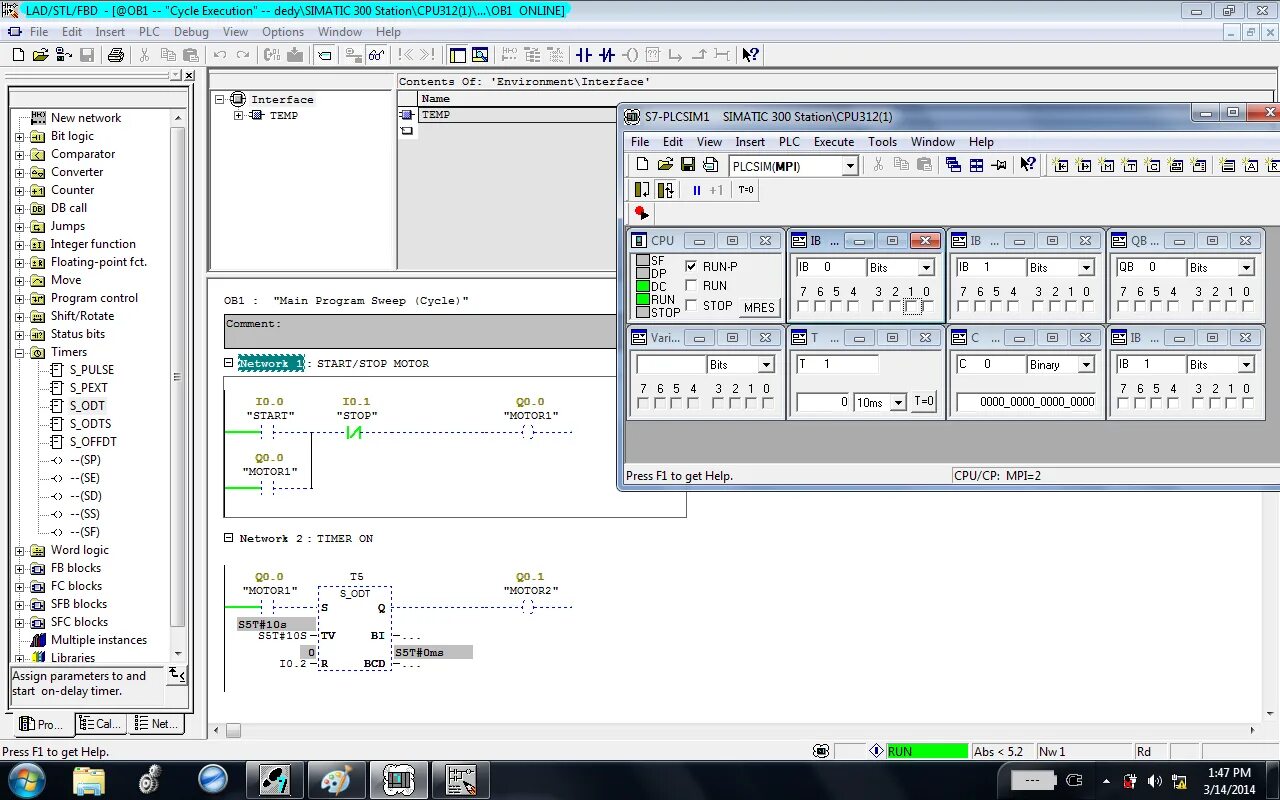Open the IB 0 Bits format dropdown
Viewport: 1280px width, 800px height.
point(926,267)
